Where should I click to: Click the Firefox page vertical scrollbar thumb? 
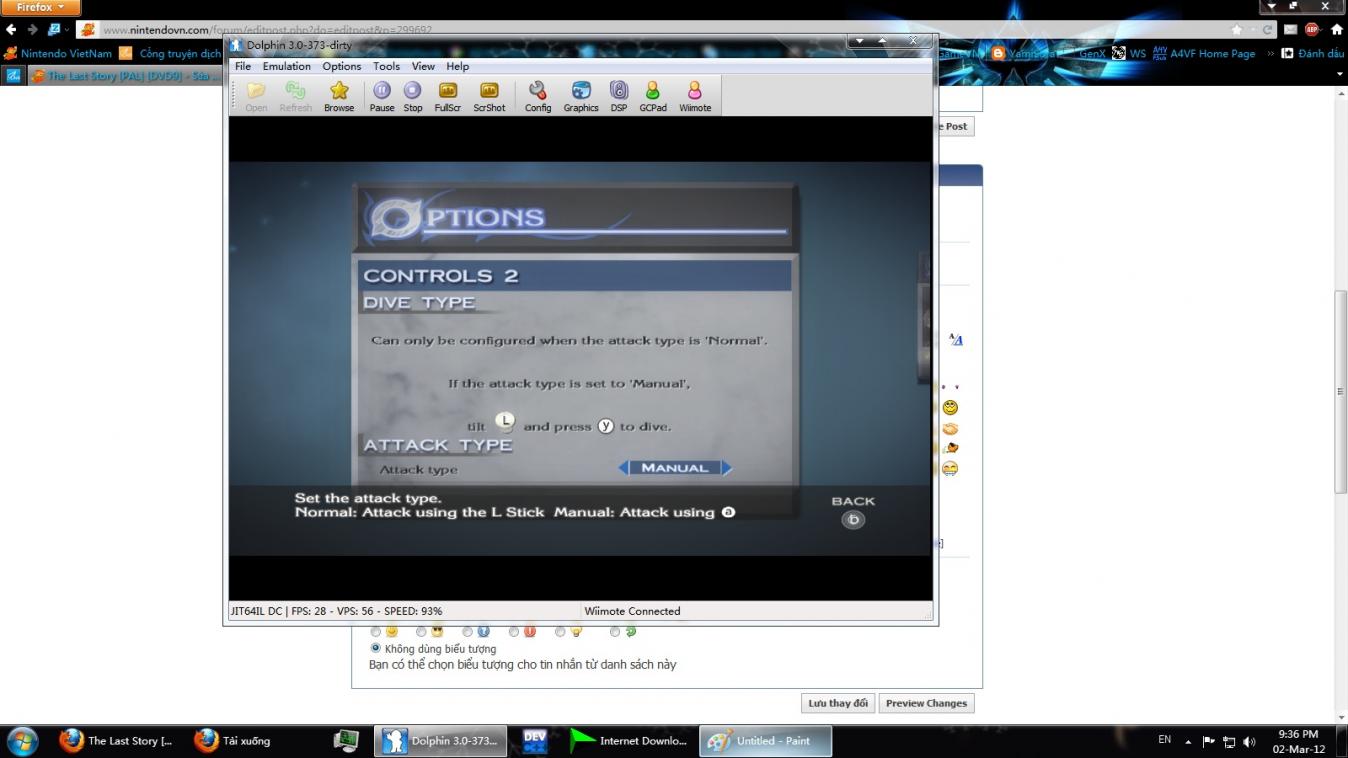[1340, 391]
